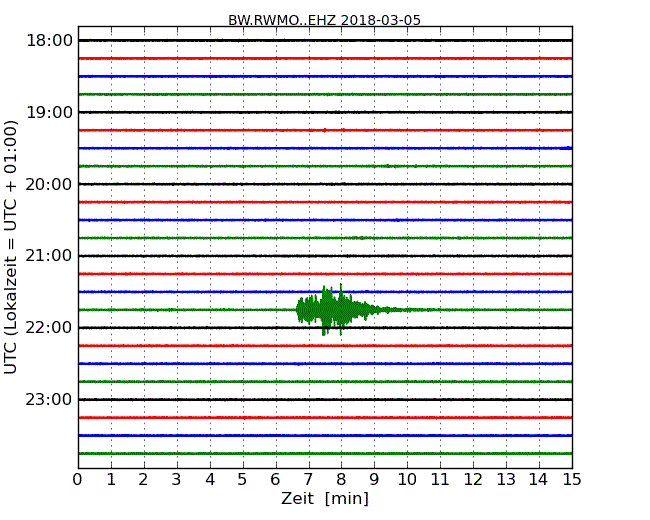This screenshot has height=520, width=650.
Task: Click the 22:00 y-axis label
Action: point(49,328)
